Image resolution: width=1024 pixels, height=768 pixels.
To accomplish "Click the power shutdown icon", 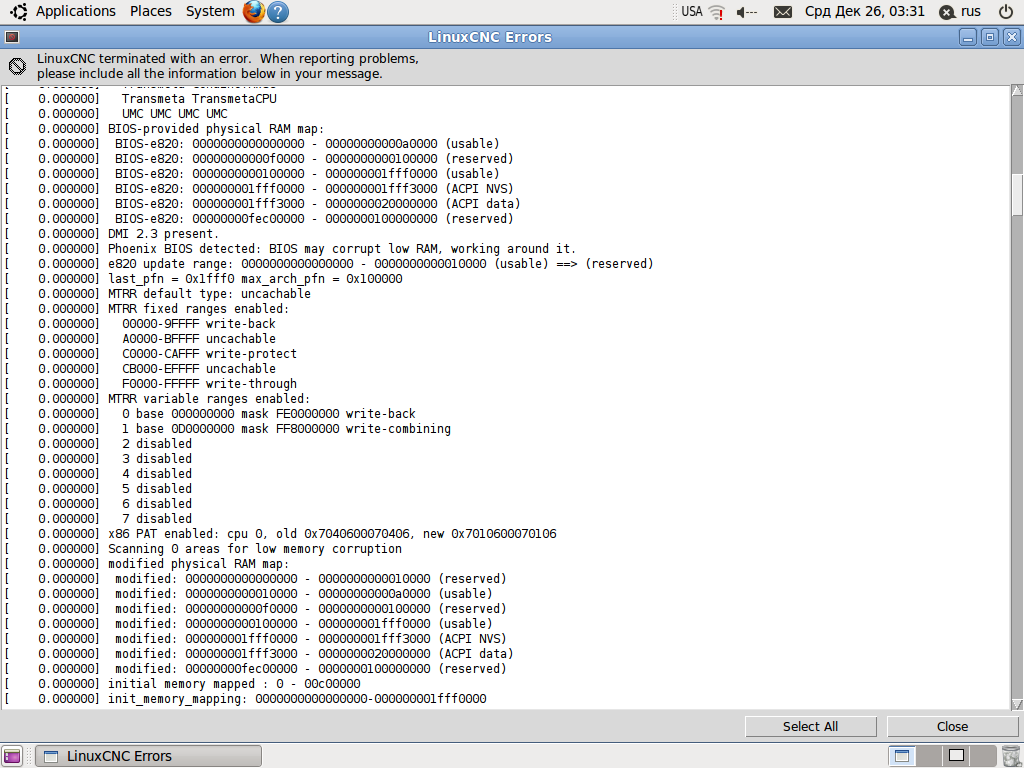I will tap(1006, 11).
